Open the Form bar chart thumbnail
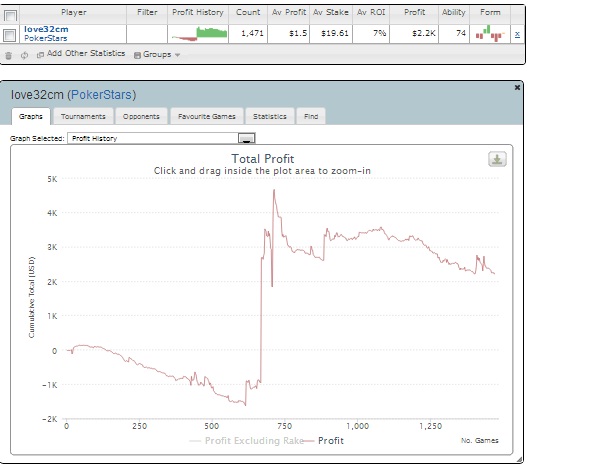614x469 pixels. tap(490, 34)
